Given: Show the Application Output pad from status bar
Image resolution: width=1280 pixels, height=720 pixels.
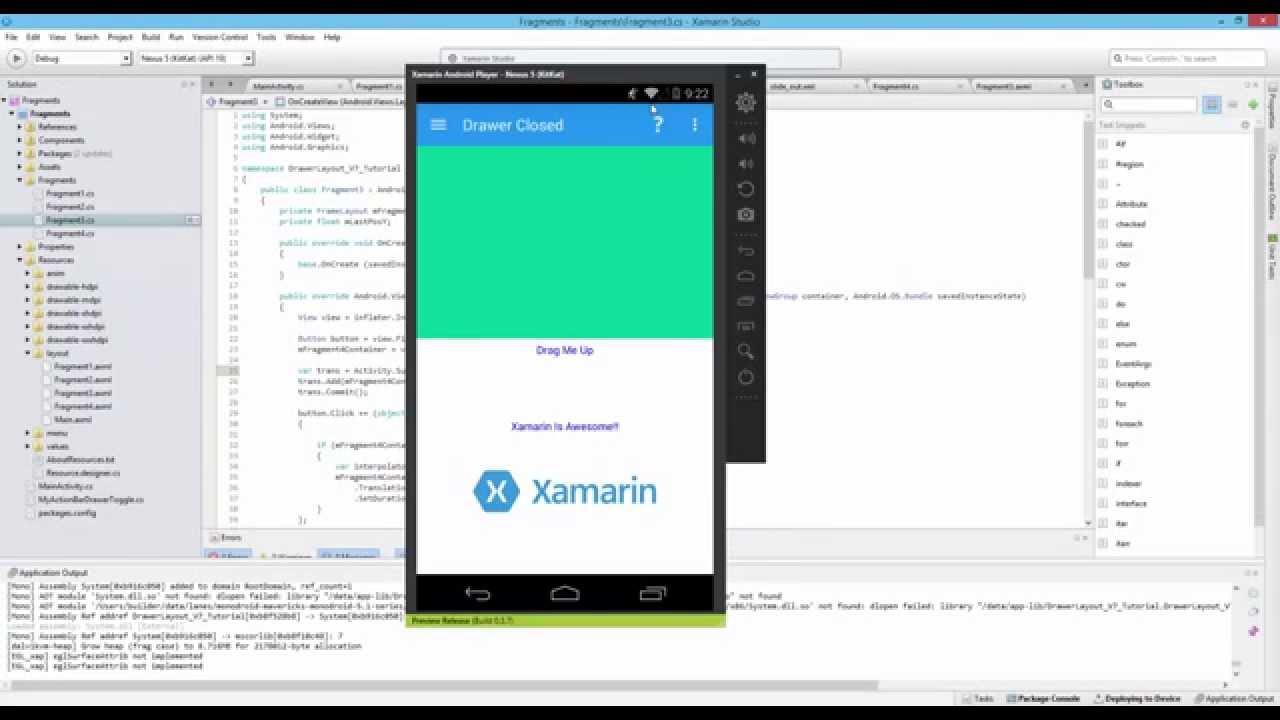Looking at the screenshot, I should point(1234,699).
